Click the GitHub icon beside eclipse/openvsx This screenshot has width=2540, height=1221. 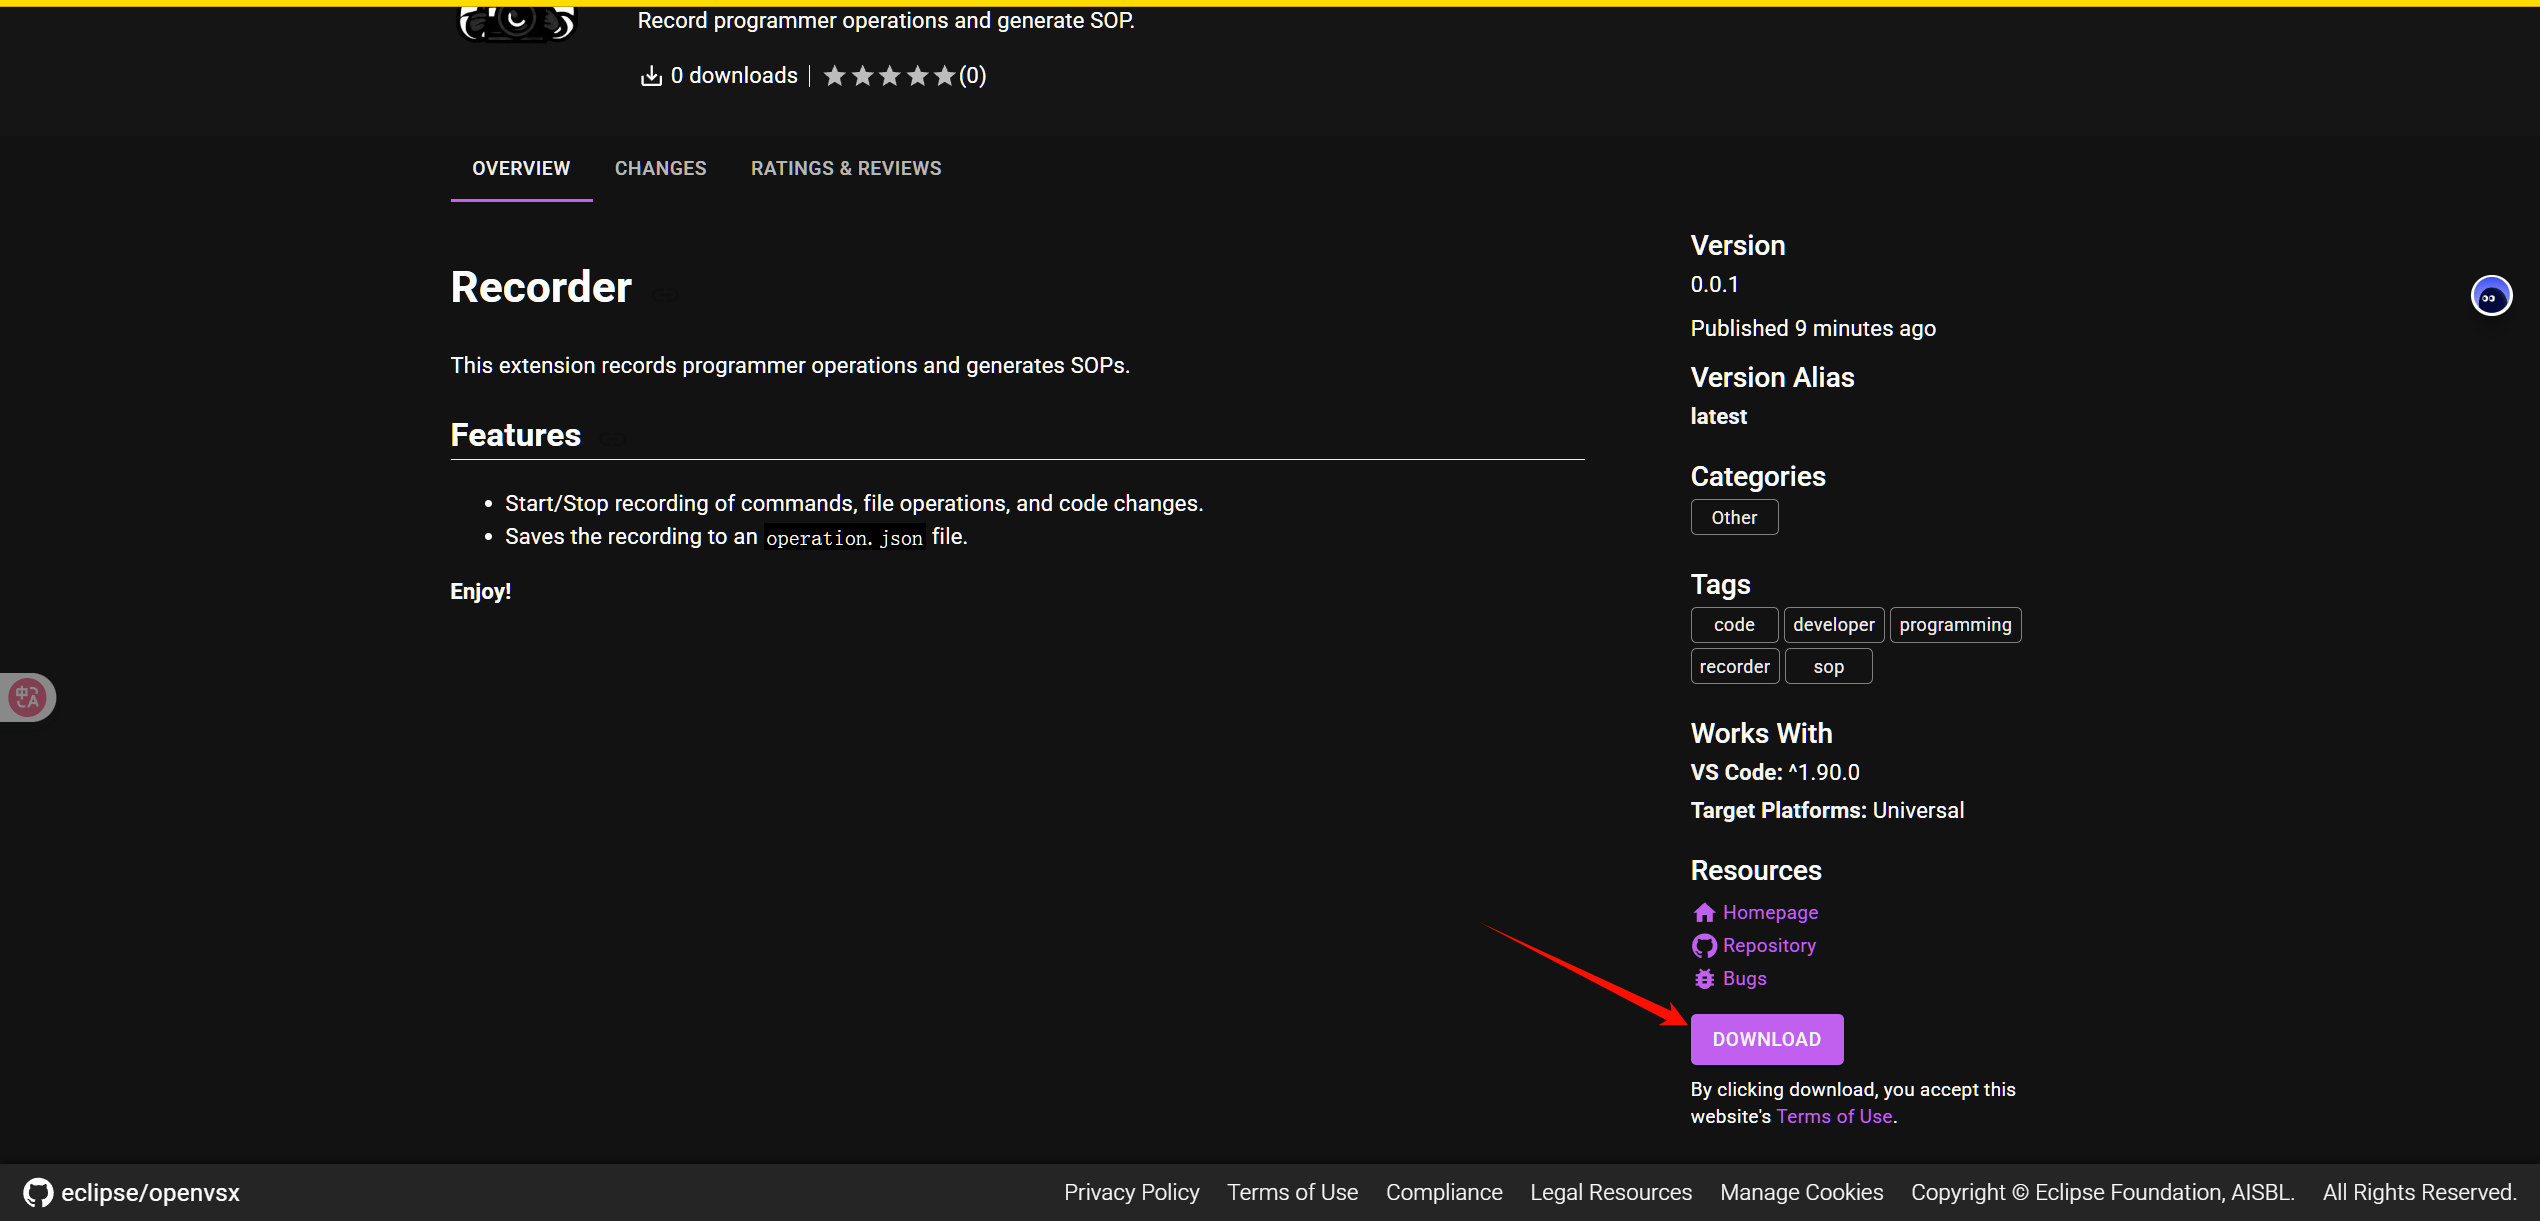pos(38,1192)
